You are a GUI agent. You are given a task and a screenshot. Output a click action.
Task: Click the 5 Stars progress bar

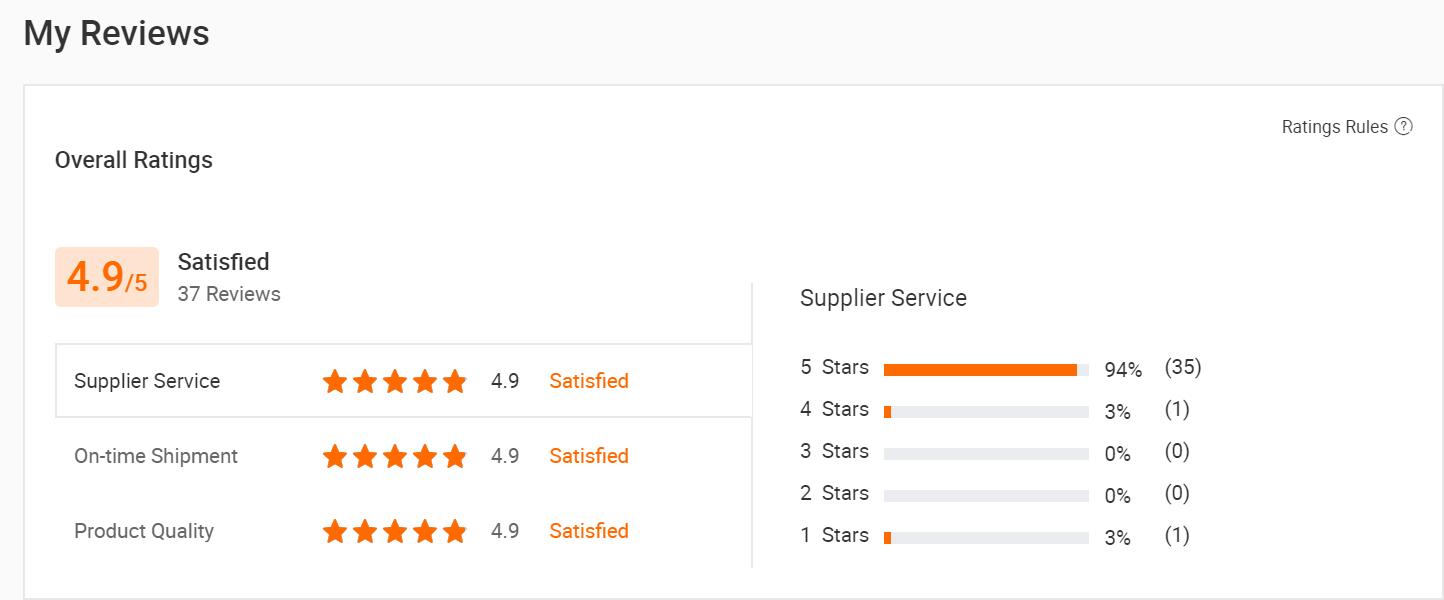pos(986,370)
